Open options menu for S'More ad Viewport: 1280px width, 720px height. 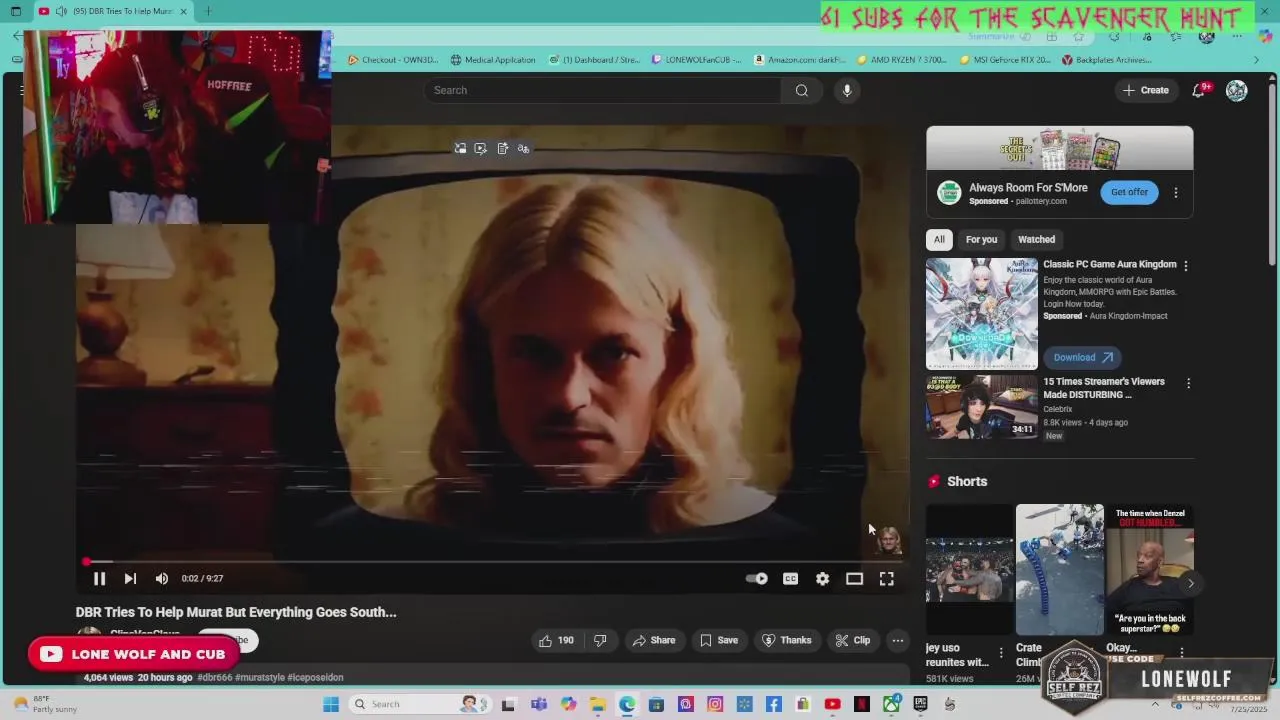[x=1176, y=192]
